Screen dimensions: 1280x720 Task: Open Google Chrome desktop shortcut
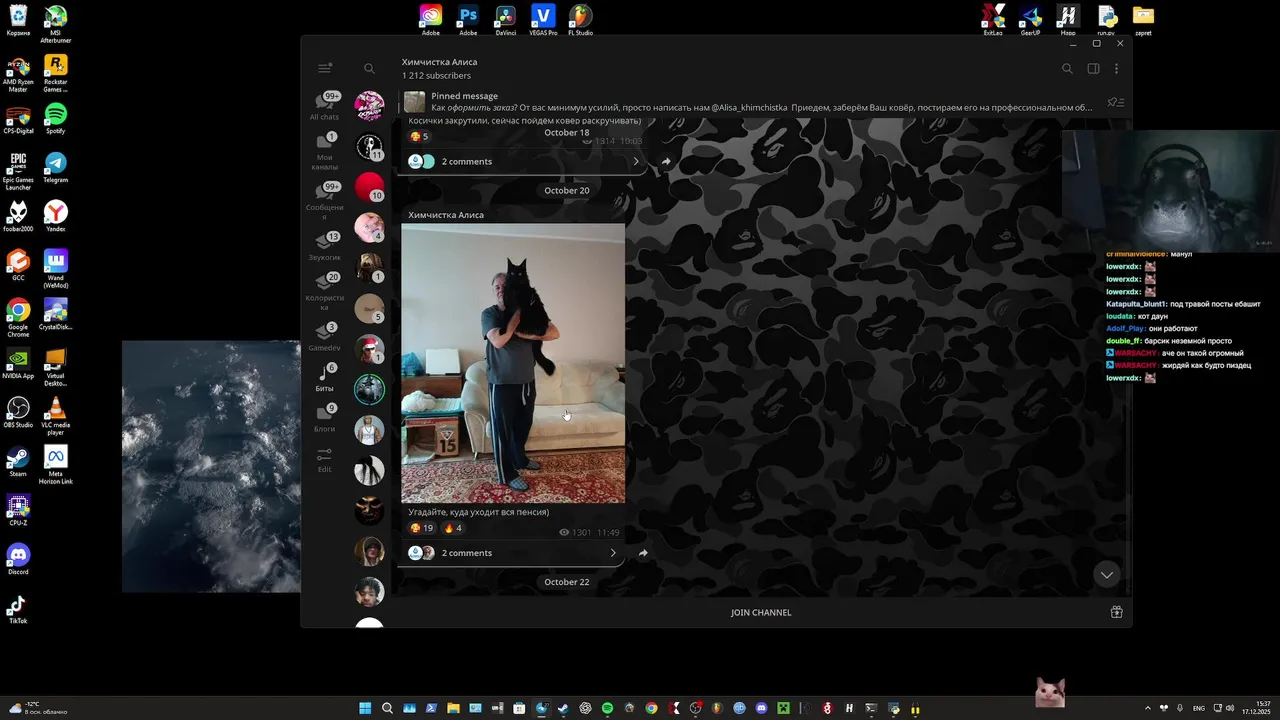18,318
